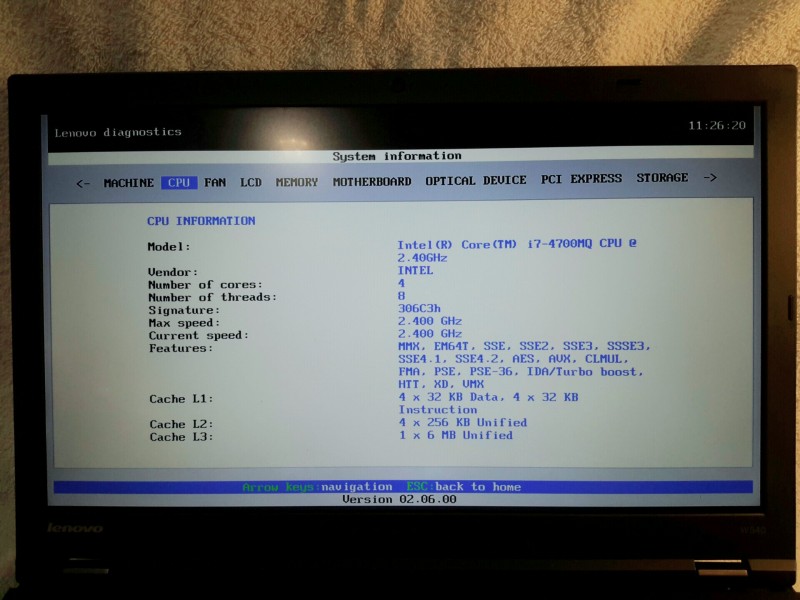Image resolution: width=800 pixels, height=600 pixels.
Task: Click the ESC back to home hint
Action: [x=464, y=487]
